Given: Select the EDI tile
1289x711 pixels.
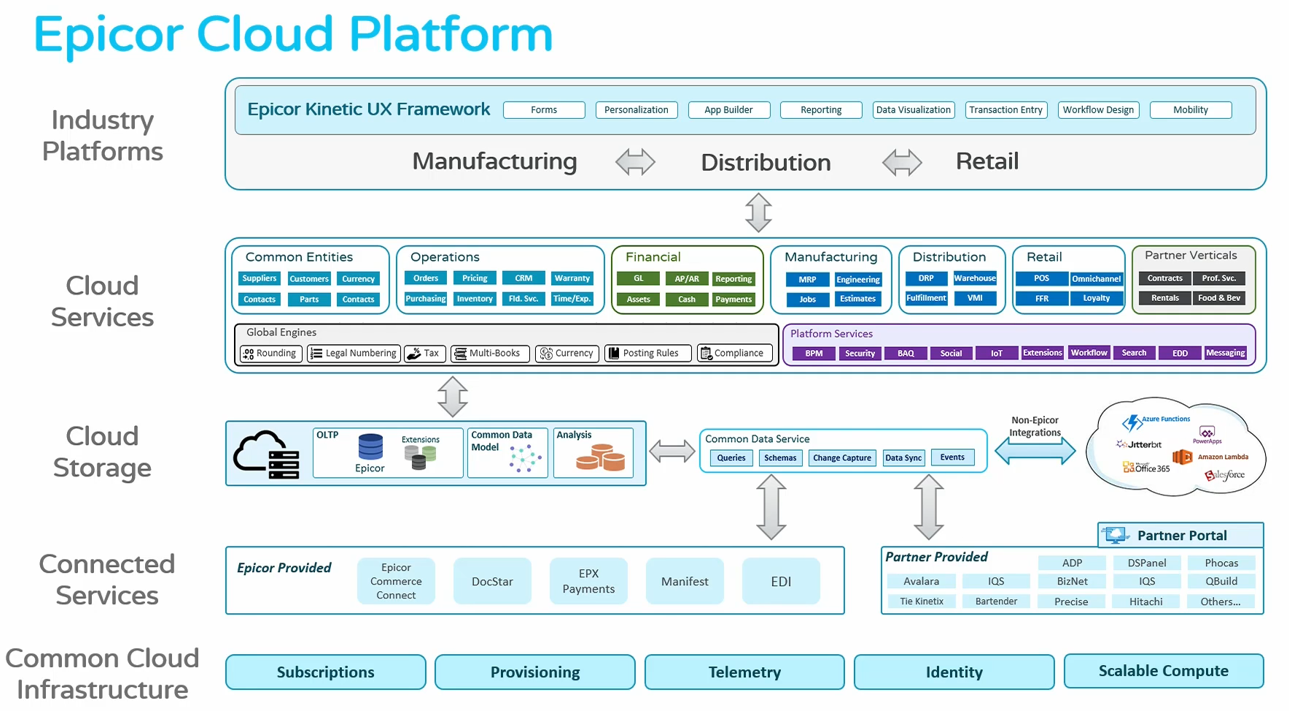Looking at the screenshot, I should [x=781, y=581].
